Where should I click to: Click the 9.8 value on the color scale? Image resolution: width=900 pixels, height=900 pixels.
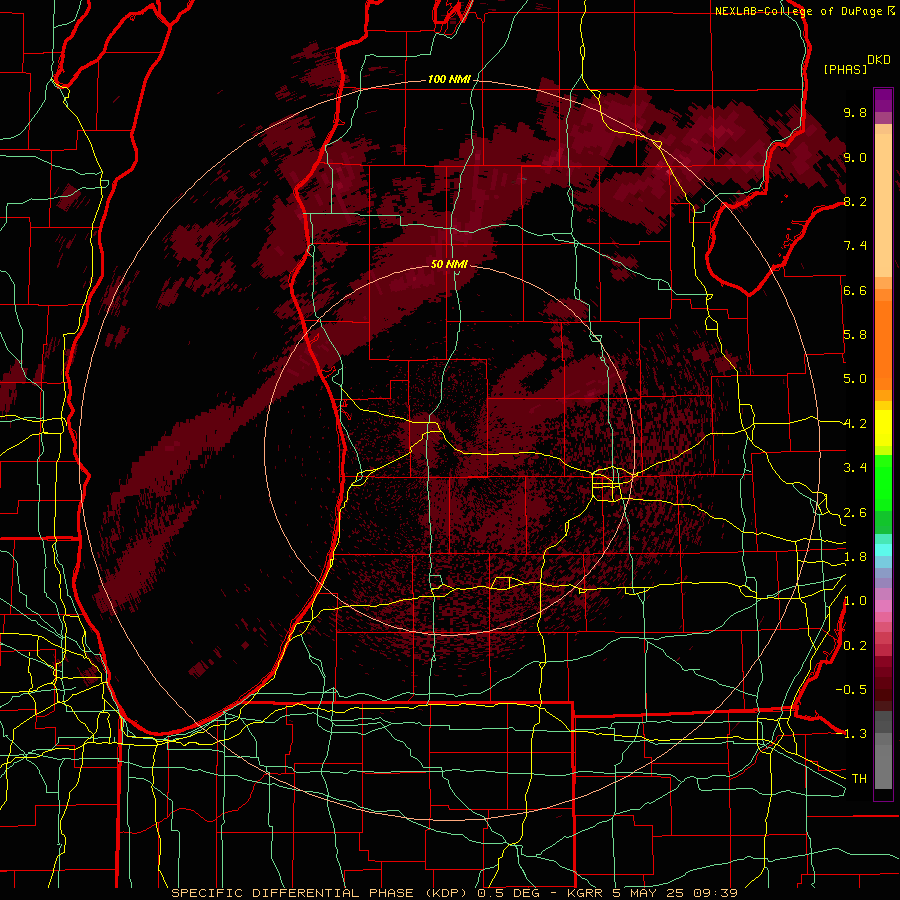click(x=855, y=112)
